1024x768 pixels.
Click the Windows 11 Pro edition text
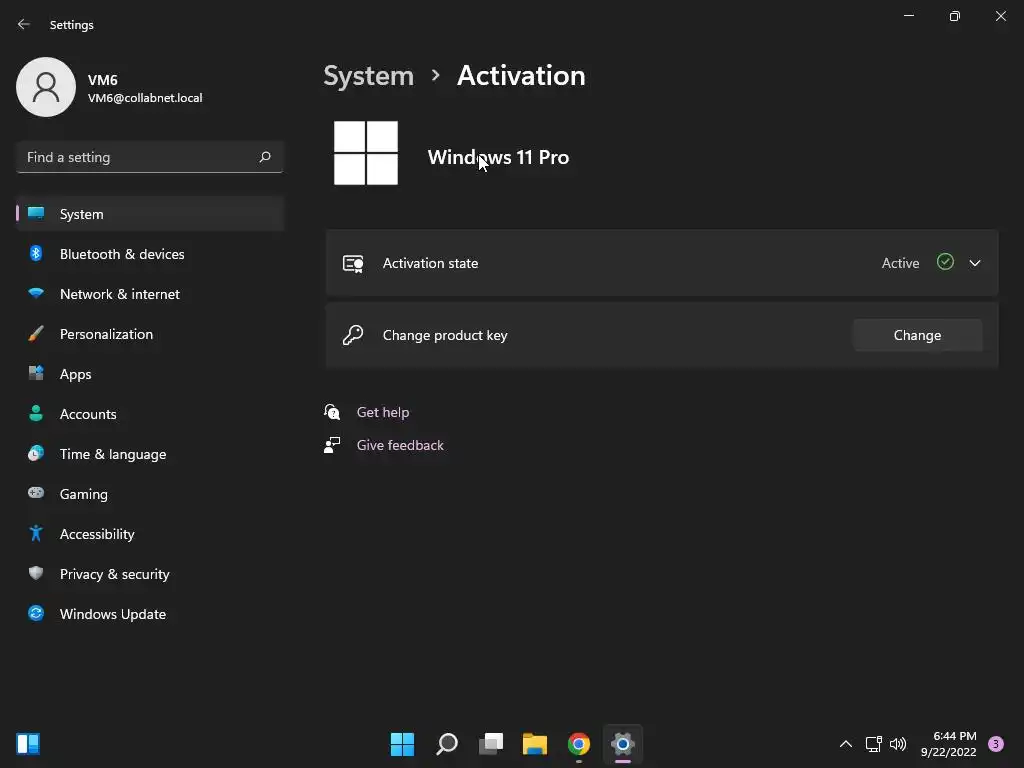click(498, 157)
